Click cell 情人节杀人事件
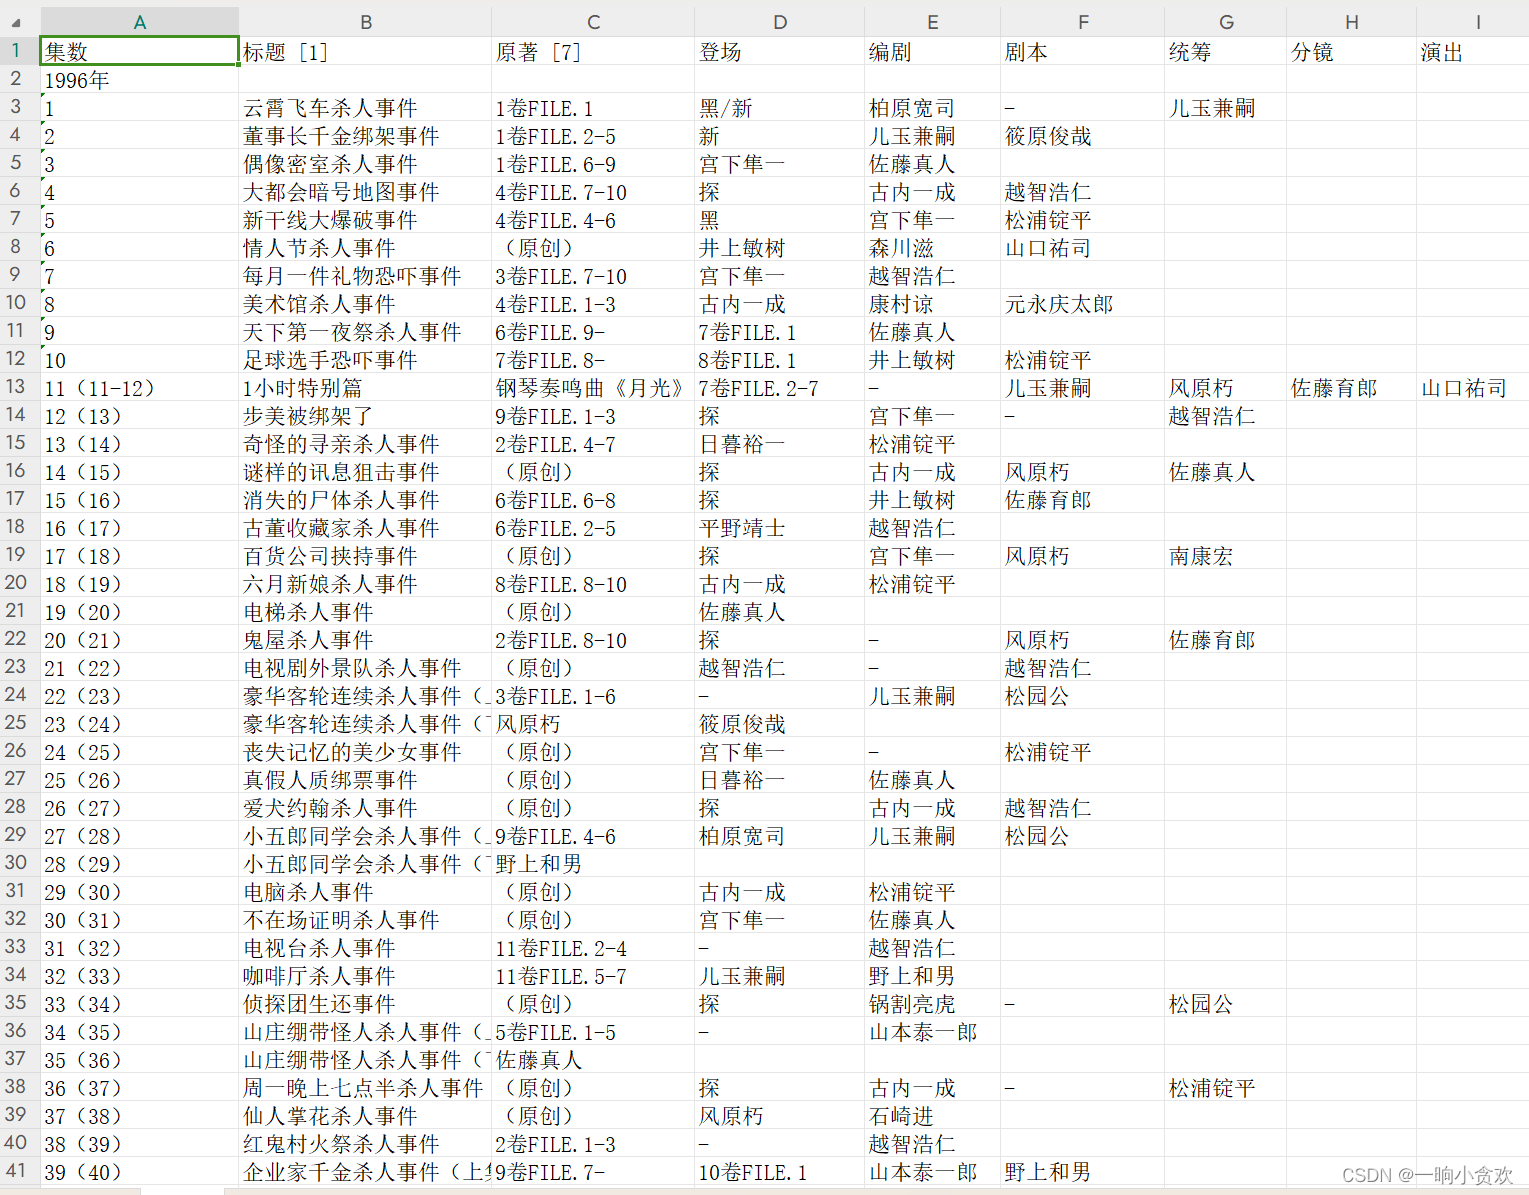 pyautogui.click(x=366, y=248)
